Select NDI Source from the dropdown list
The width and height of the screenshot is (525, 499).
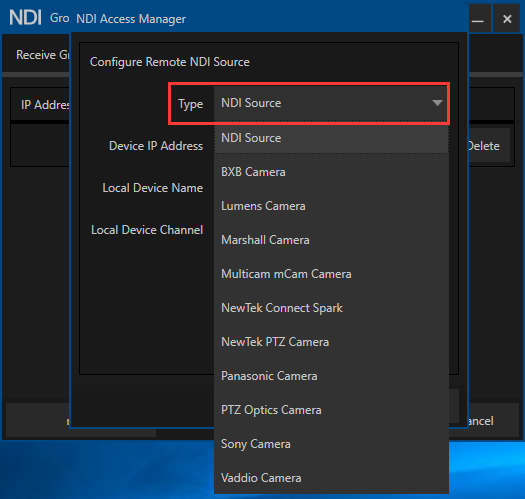tap(331, 138)
